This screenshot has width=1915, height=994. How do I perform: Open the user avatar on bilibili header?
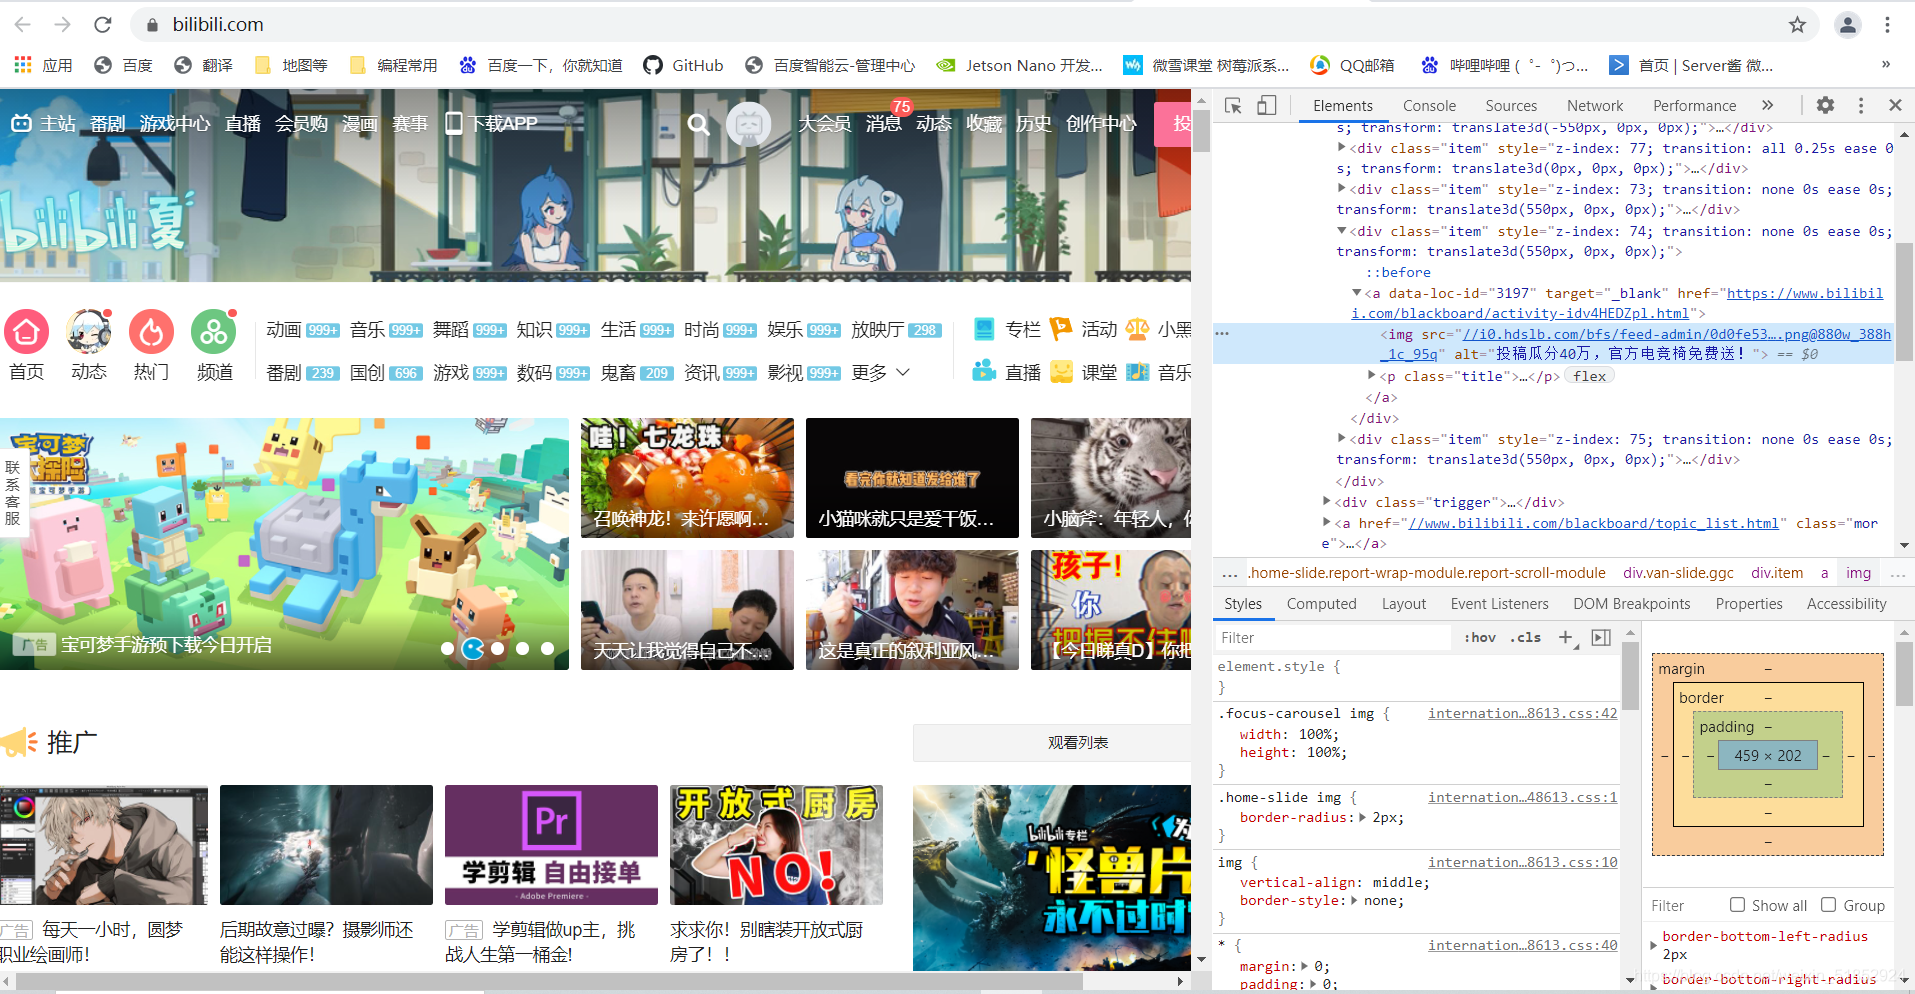749,125
